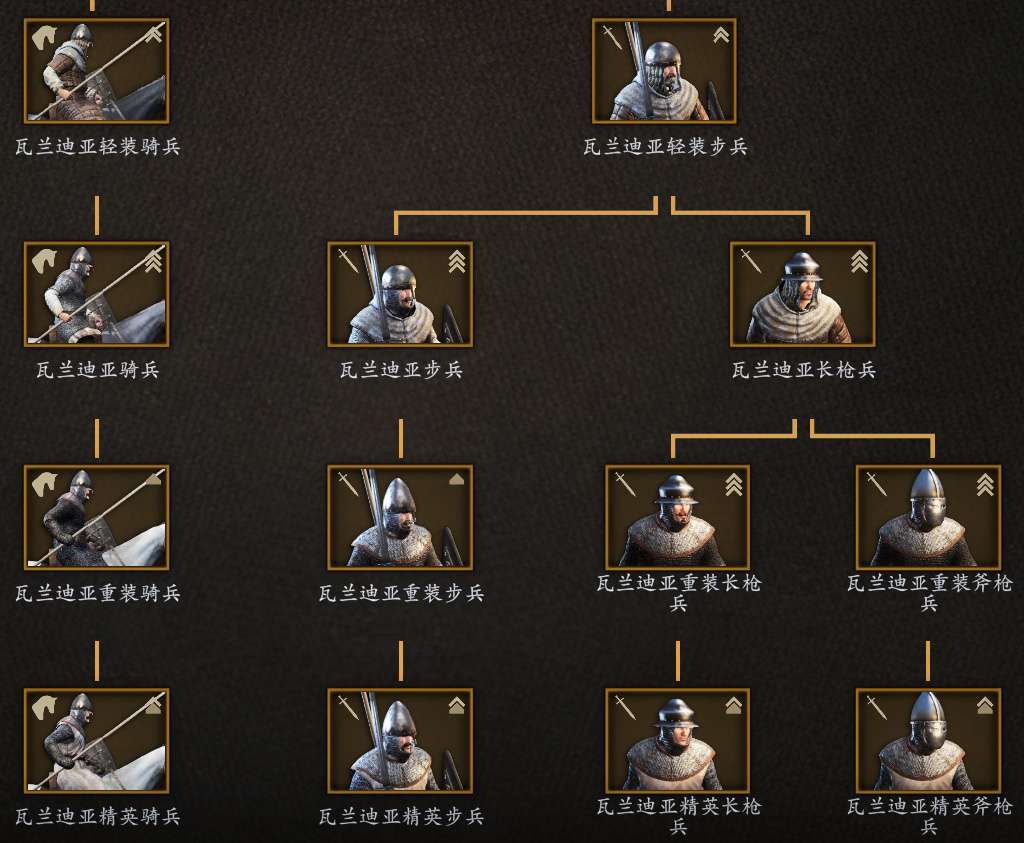
Task: Click sword icon on 瓦兰迪亚重装斧枪兵 card
Action: pyautogui.click(x=877, y=484)
